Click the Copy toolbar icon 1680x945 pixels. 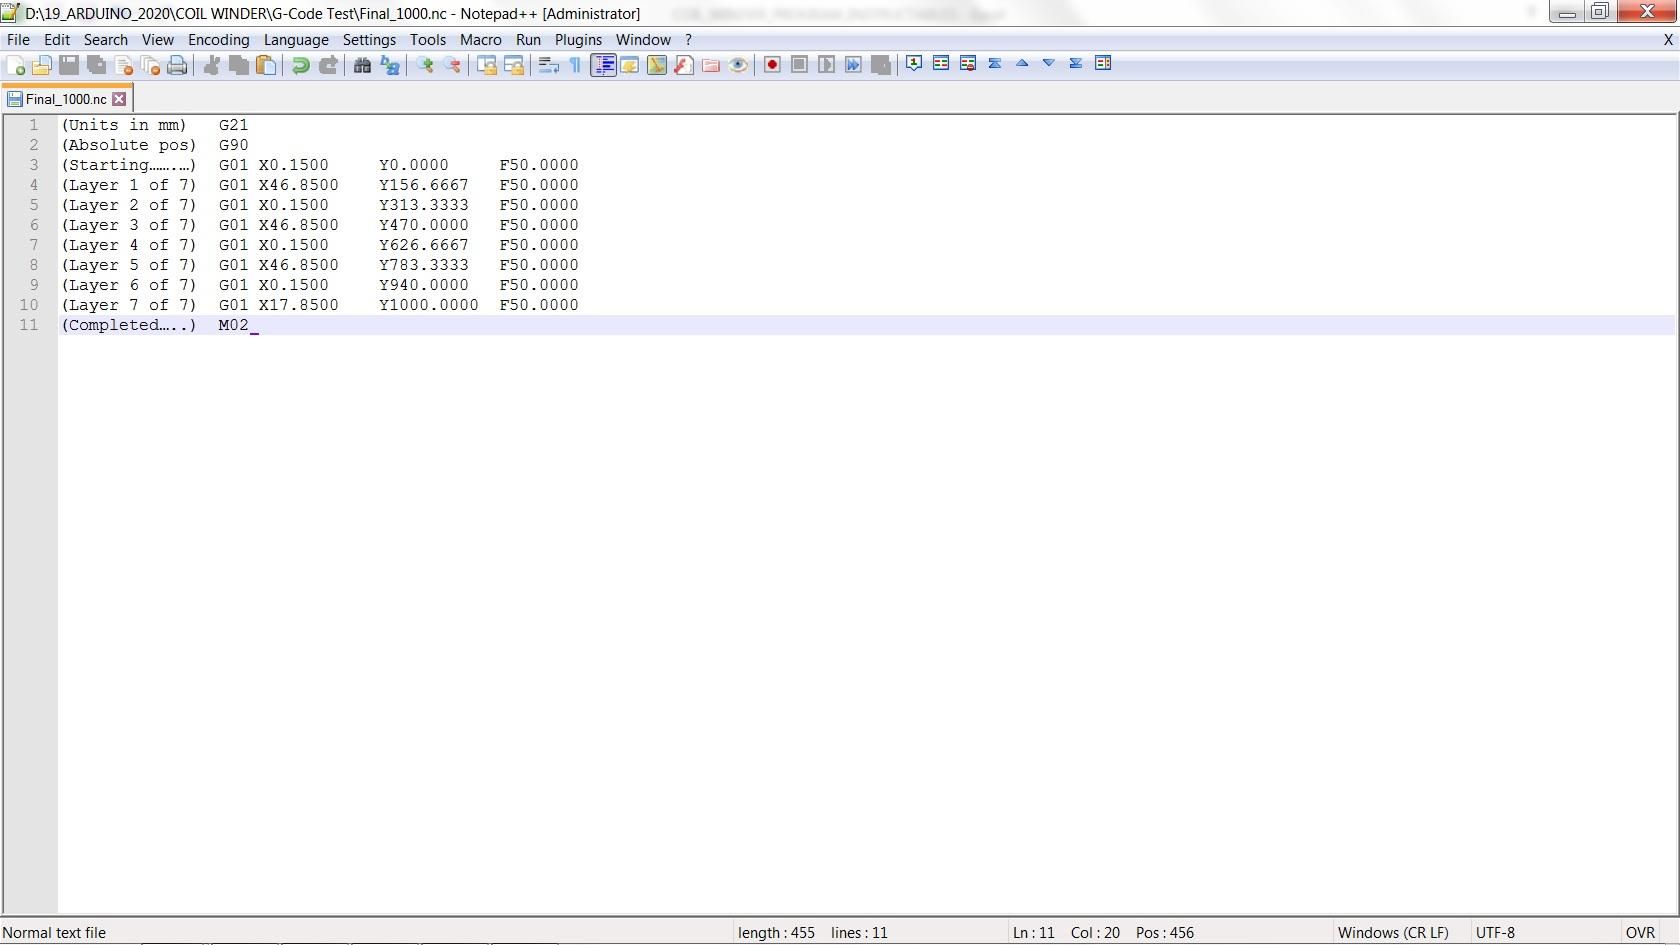pyautogui.click(x=239, y=65)
